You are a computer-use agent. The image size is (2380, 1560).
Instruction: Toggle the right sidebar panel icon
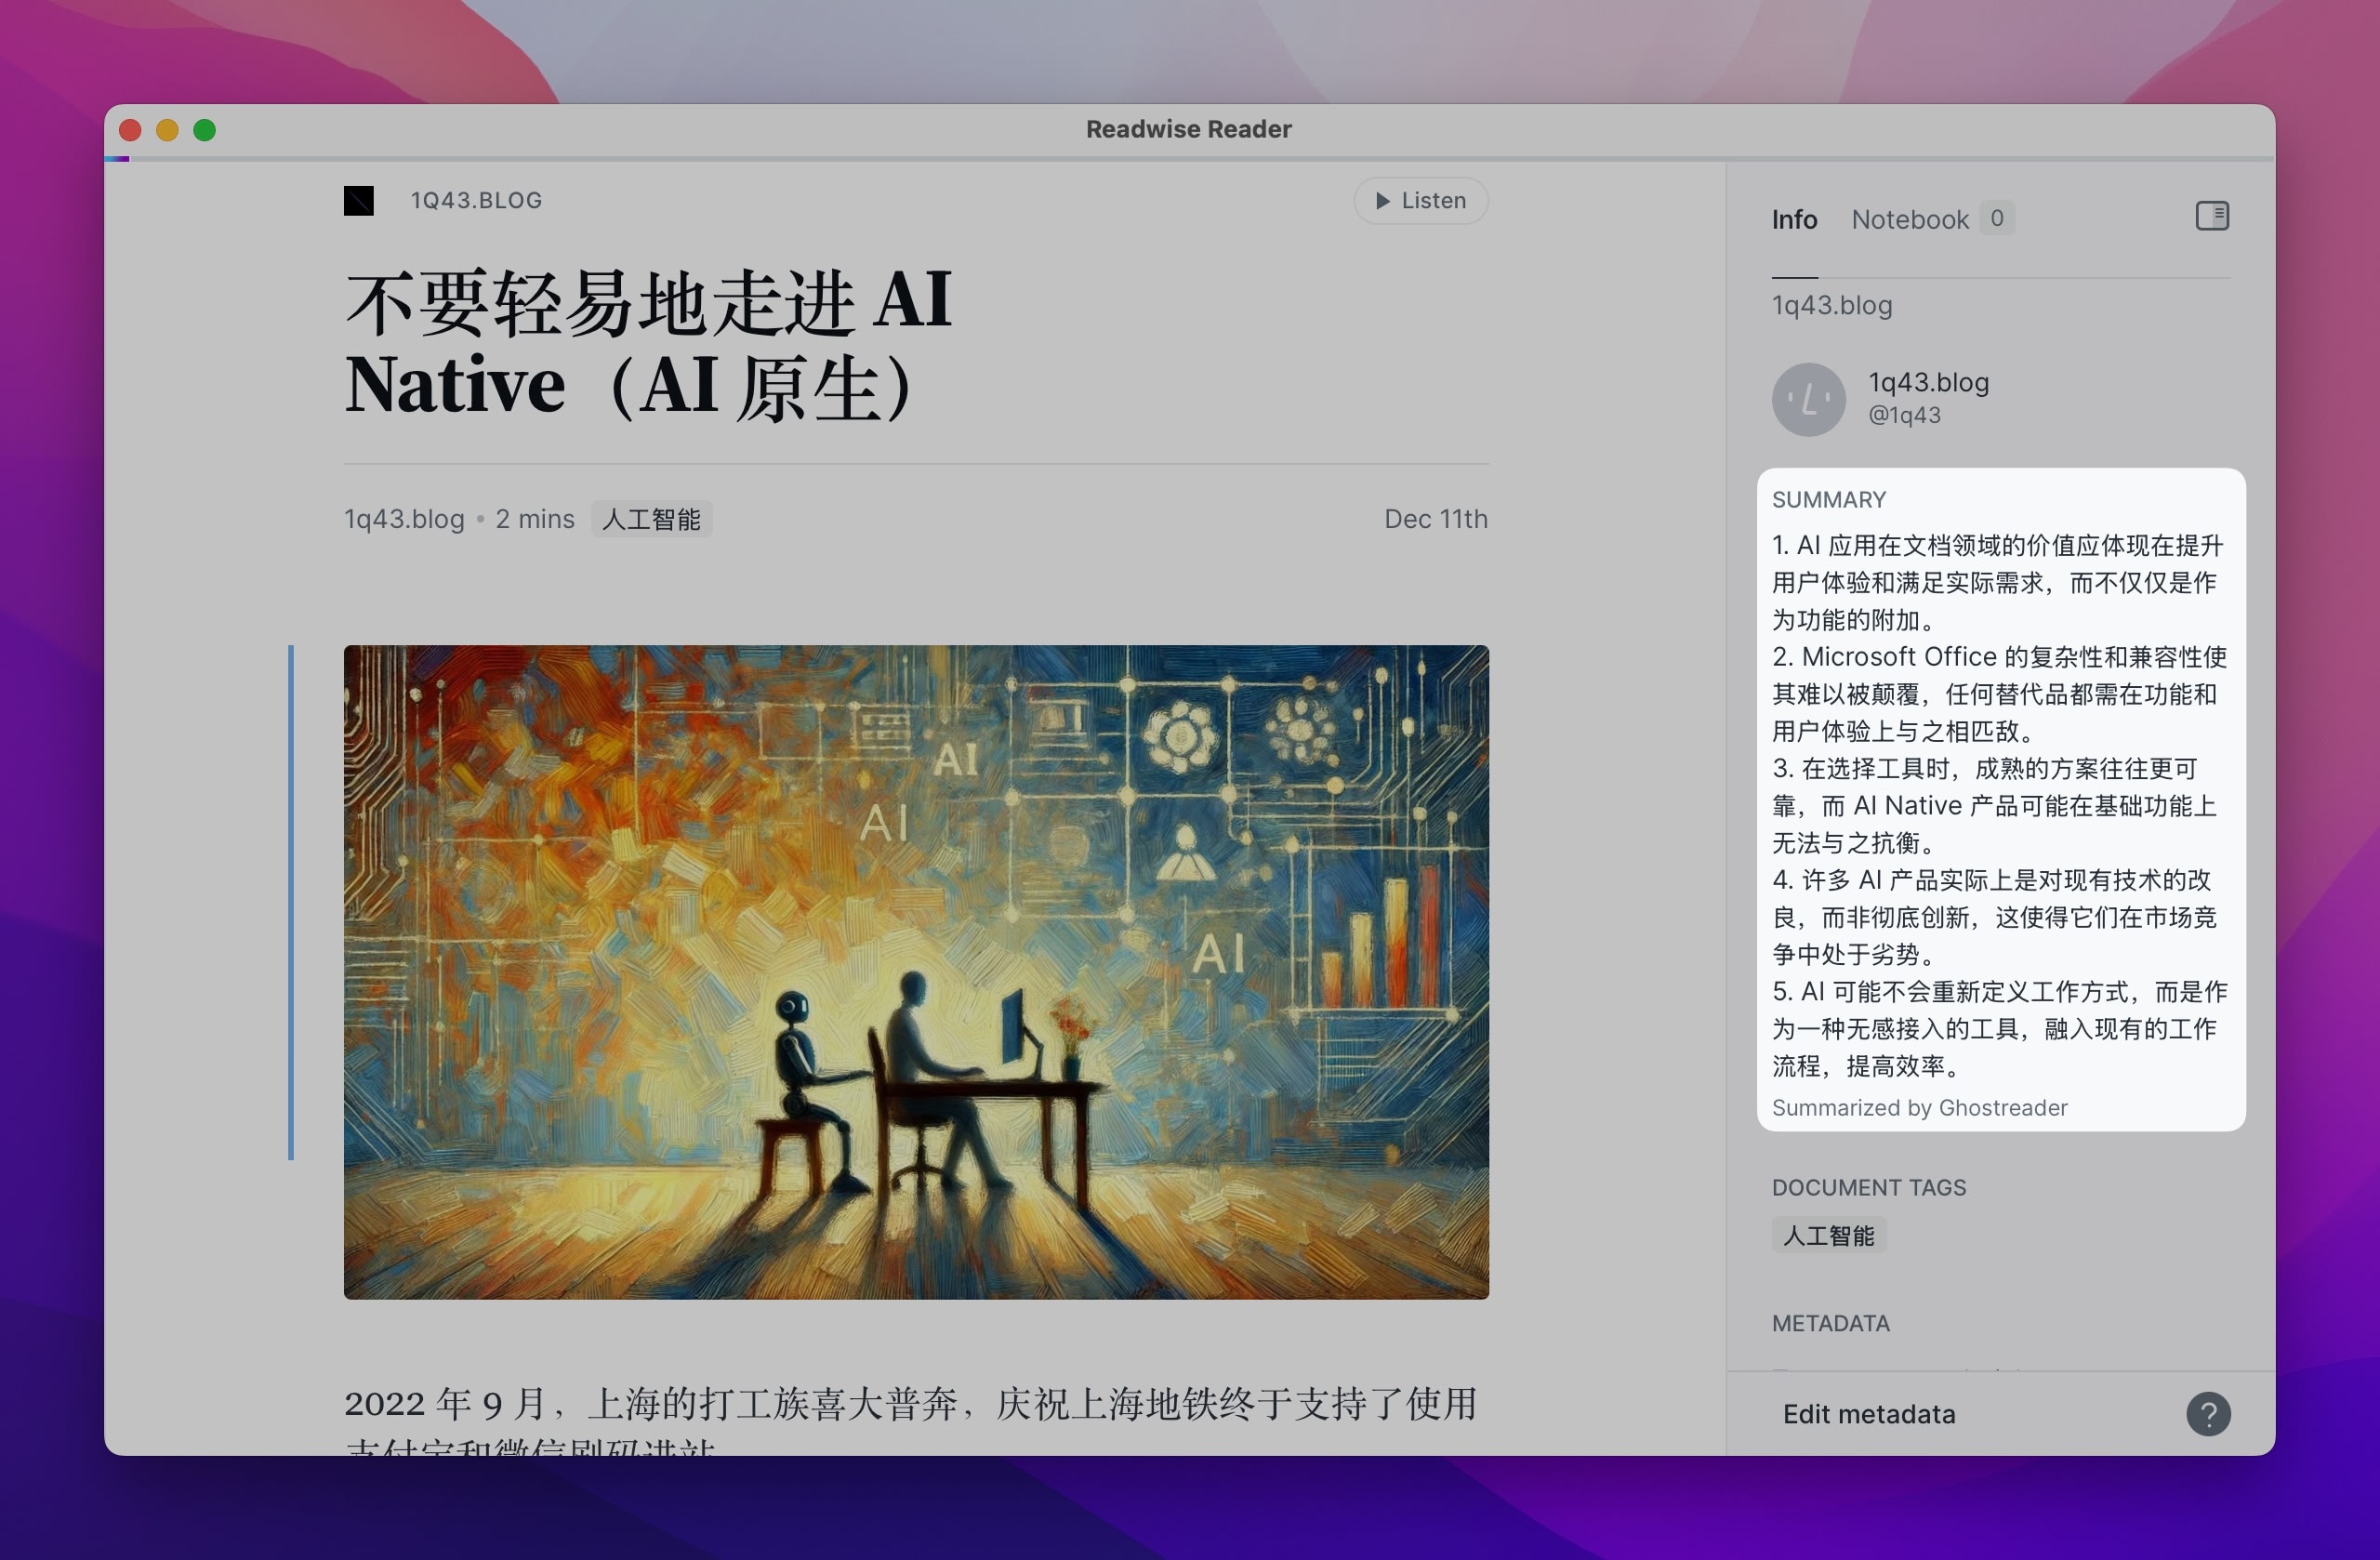coord(2212,216)
